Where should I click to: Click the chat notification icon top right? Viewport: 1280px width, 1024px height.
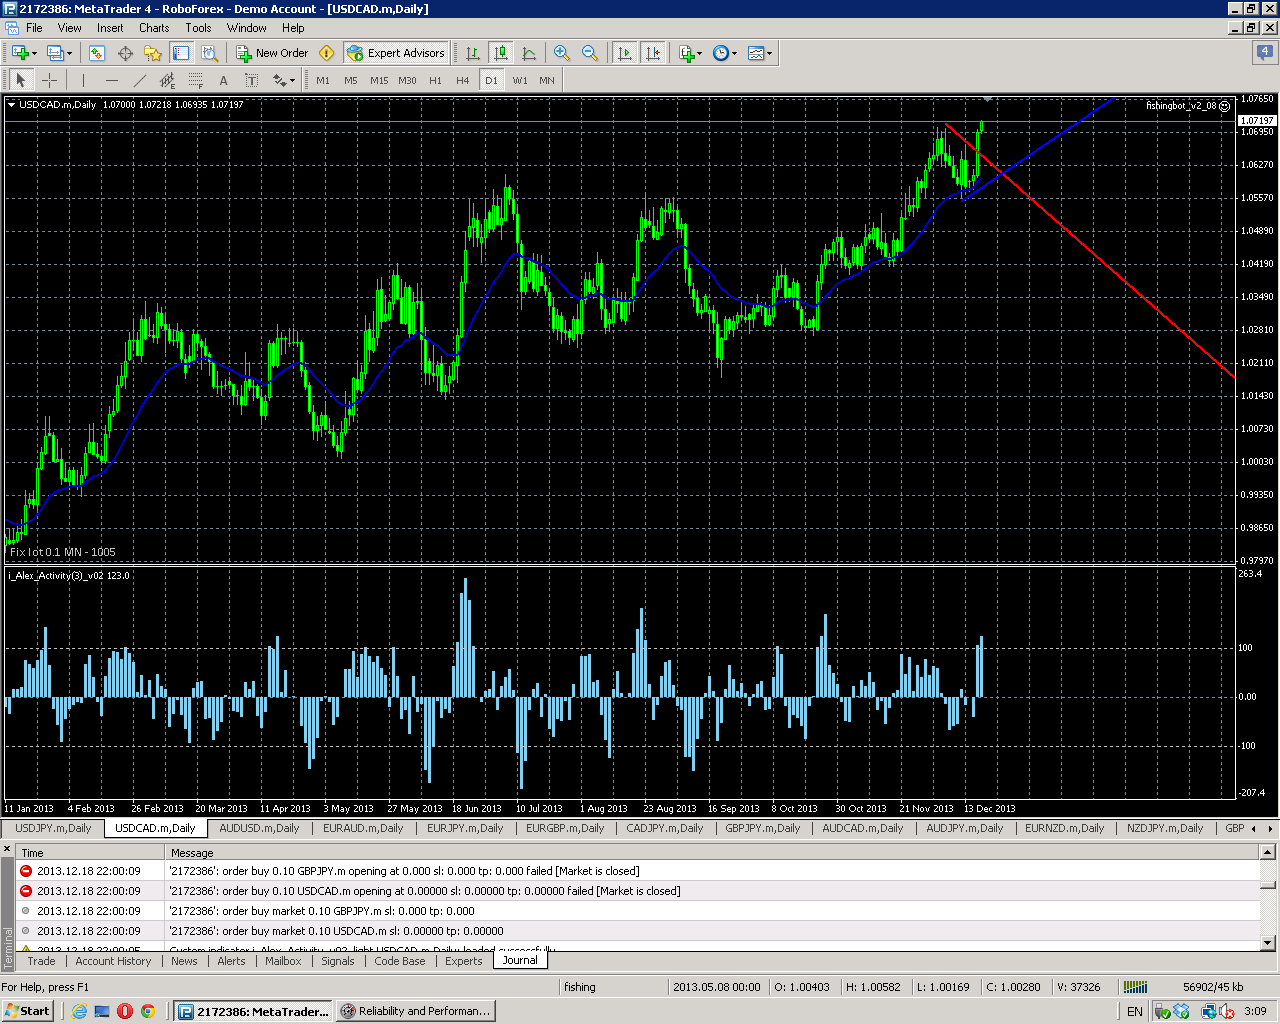[1265, 52]
